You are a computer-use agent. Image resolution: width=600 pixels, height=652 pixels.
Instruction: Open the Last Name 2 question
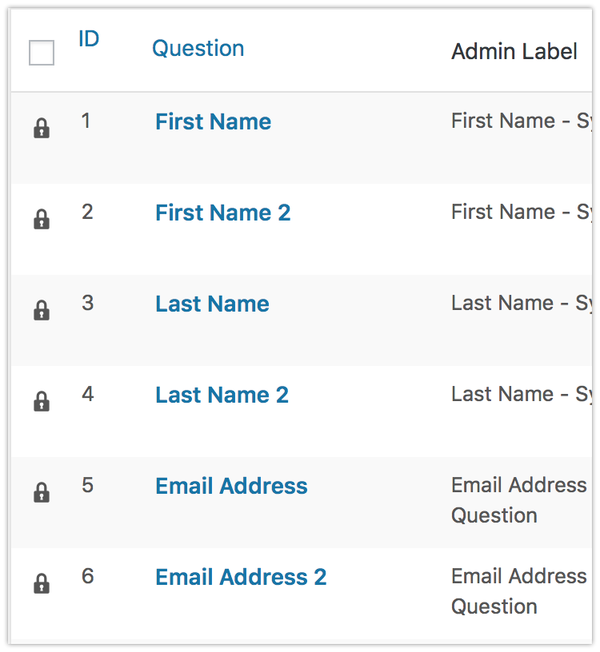(222, 395)
